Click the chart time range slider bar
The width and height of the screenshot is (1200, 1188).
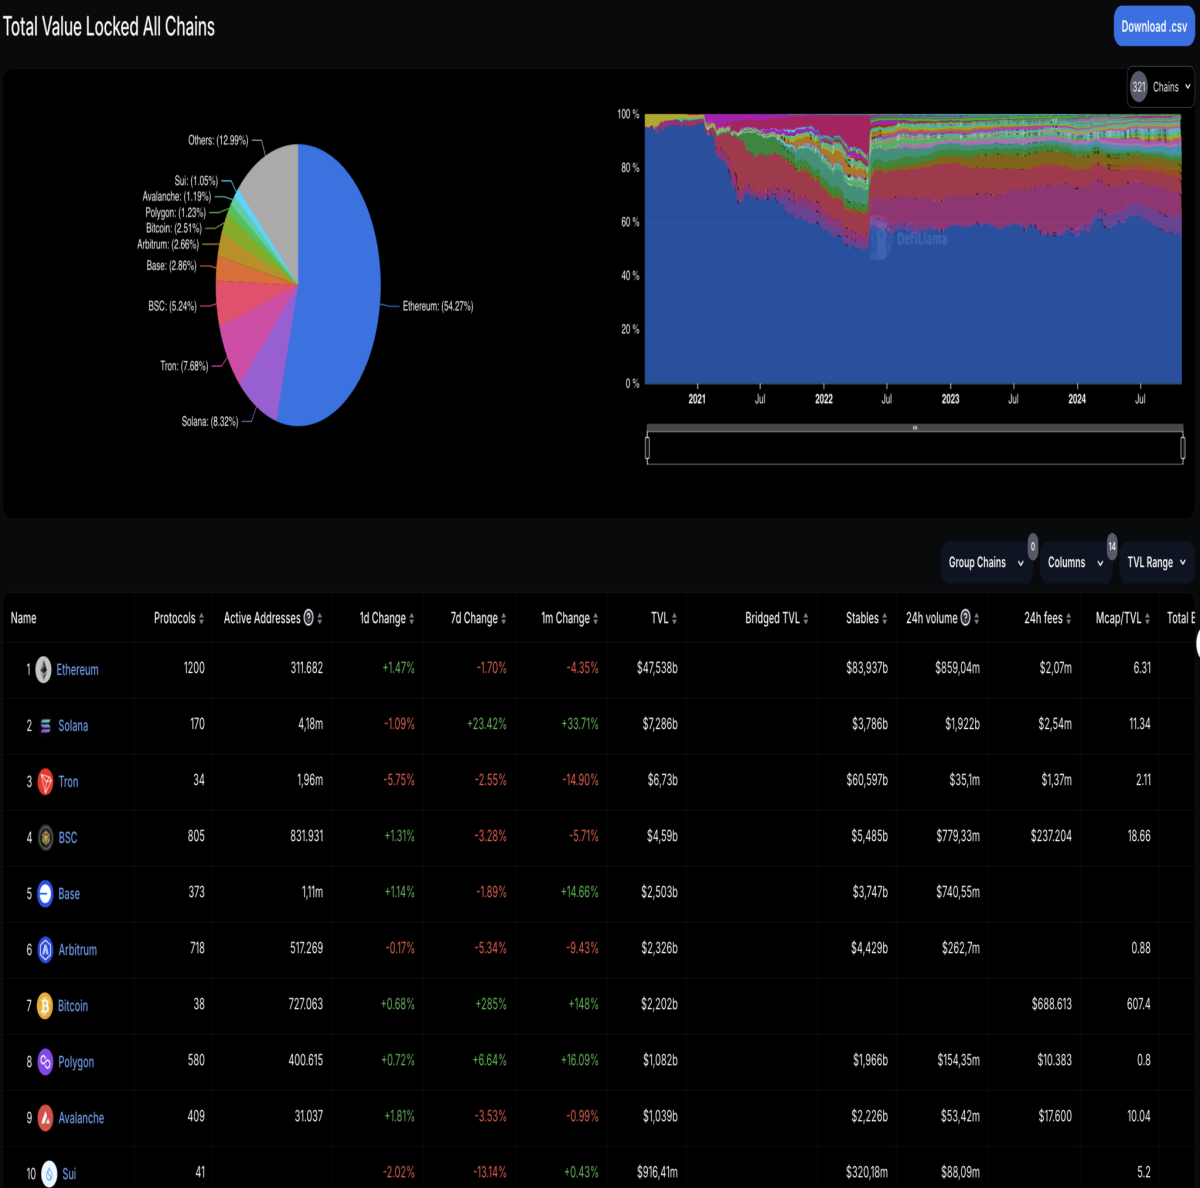point(915,427)
